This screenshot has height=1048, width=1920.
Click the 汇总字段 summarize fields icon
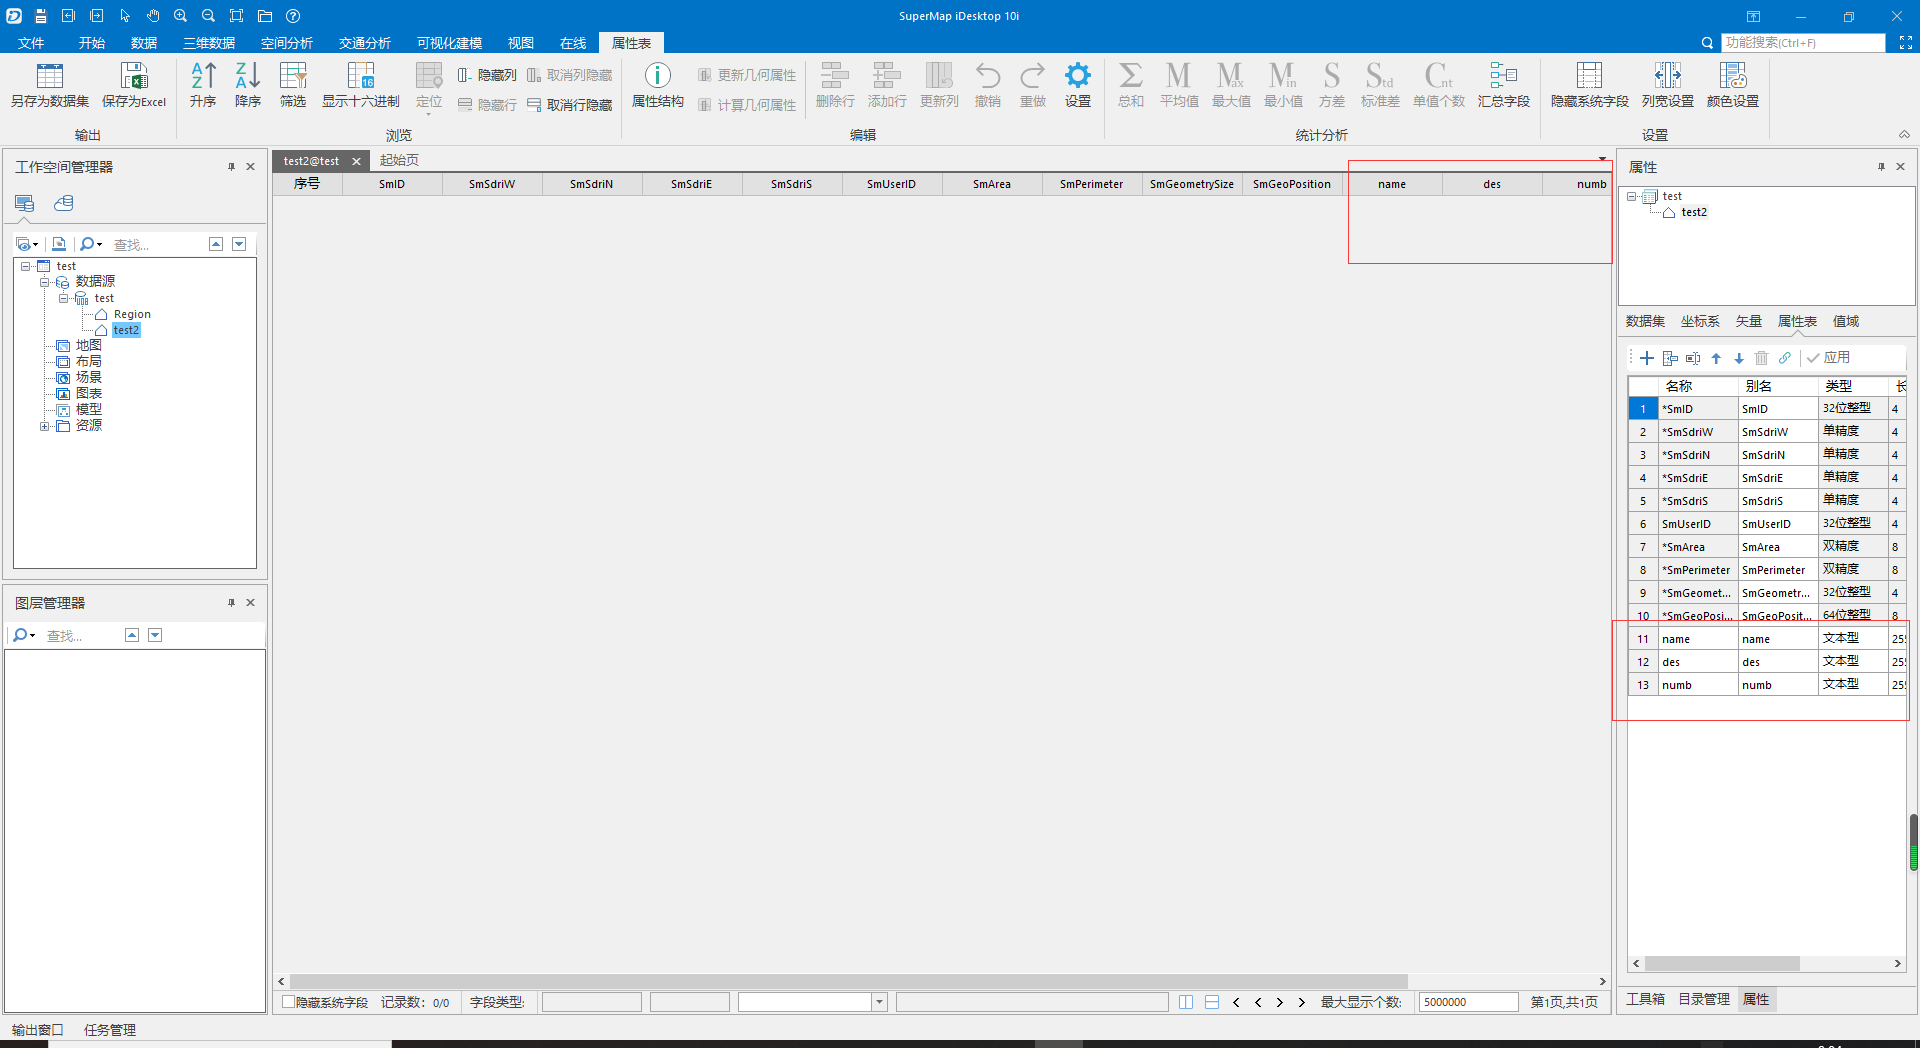(1503, 76)
